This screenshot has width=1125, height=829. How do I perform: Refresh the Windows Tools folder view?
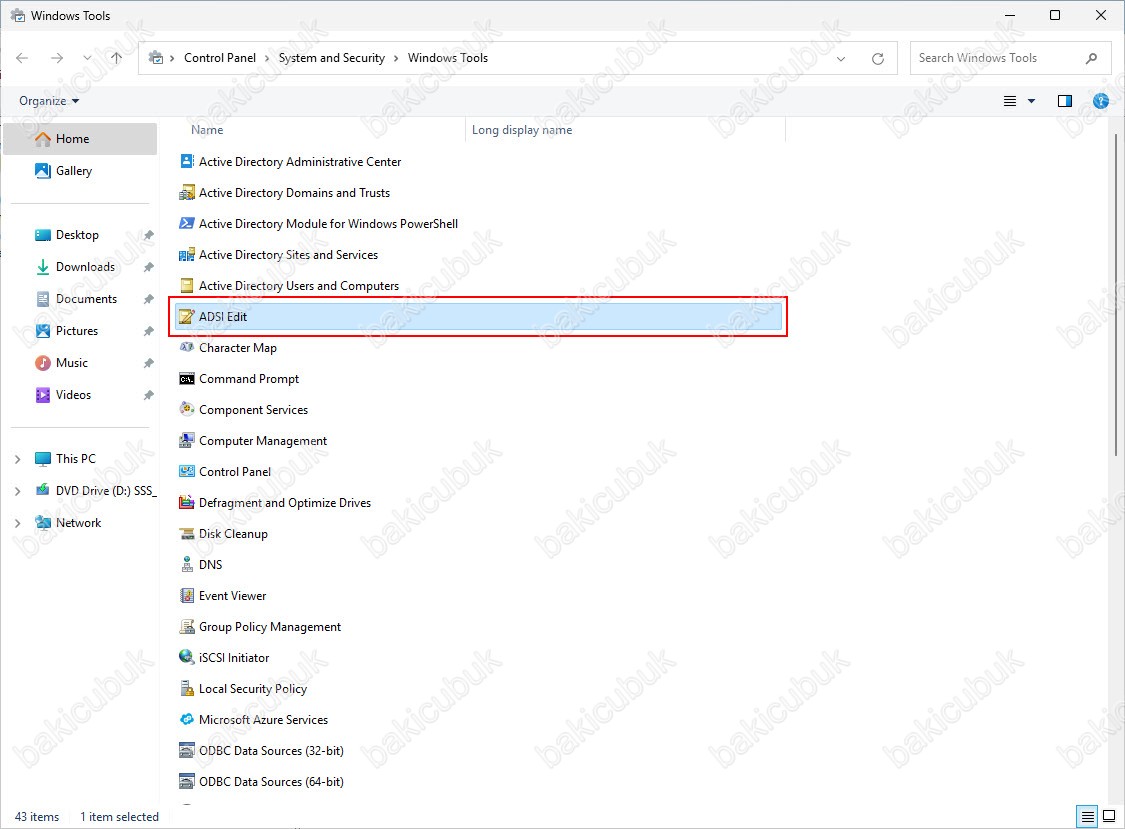click(x=877, y=58)
